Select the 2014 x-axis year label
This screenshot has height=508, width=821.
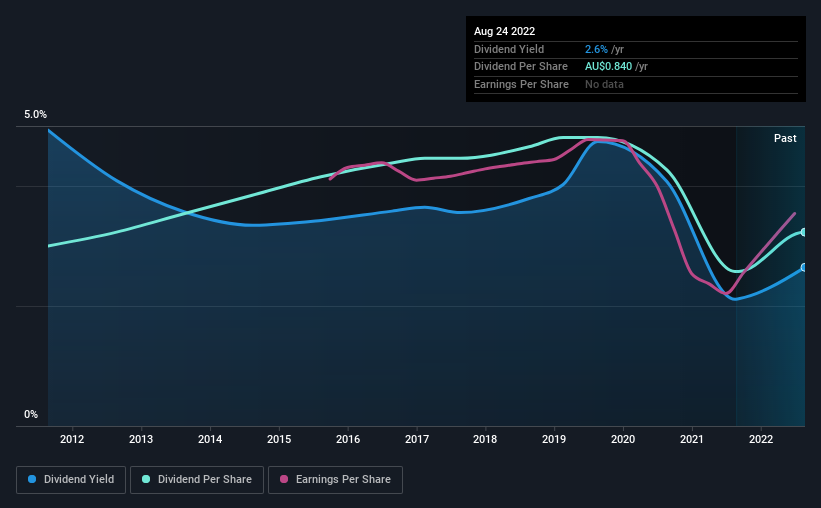pos(209,439)
